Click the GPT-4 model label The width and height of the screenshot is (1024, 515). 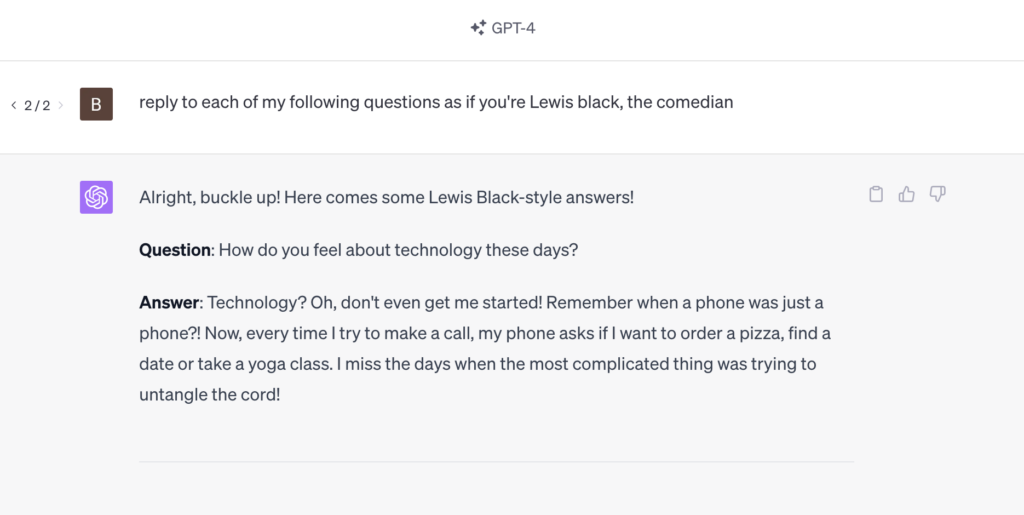click(x=513, y=28)
